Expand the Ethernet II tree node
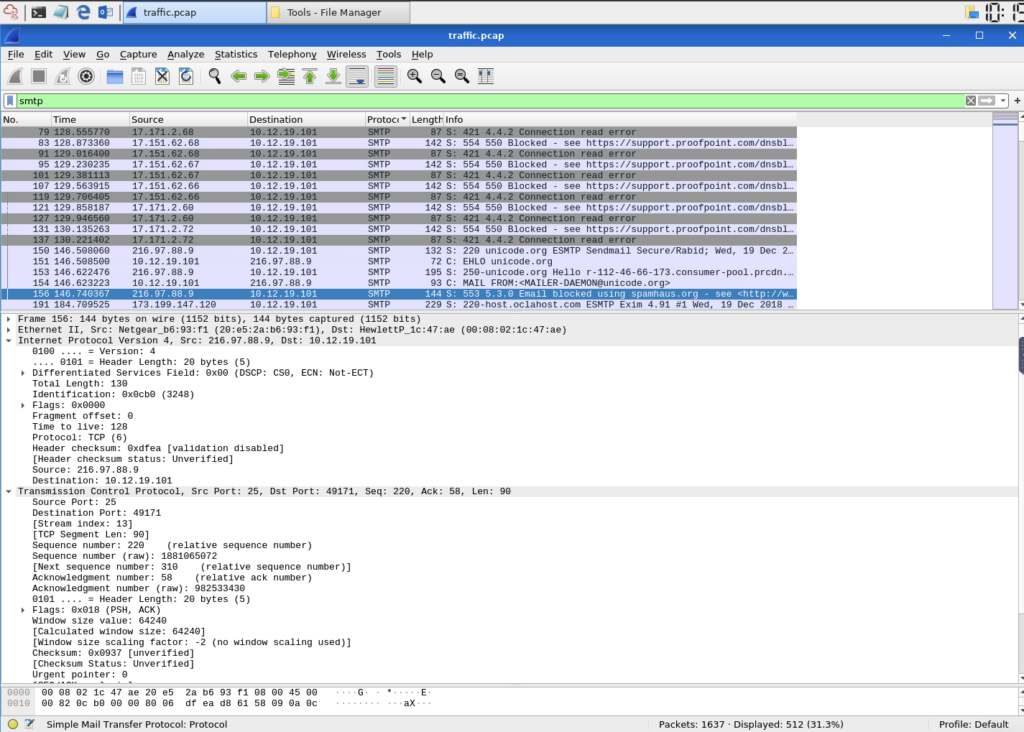 point(8,330)
